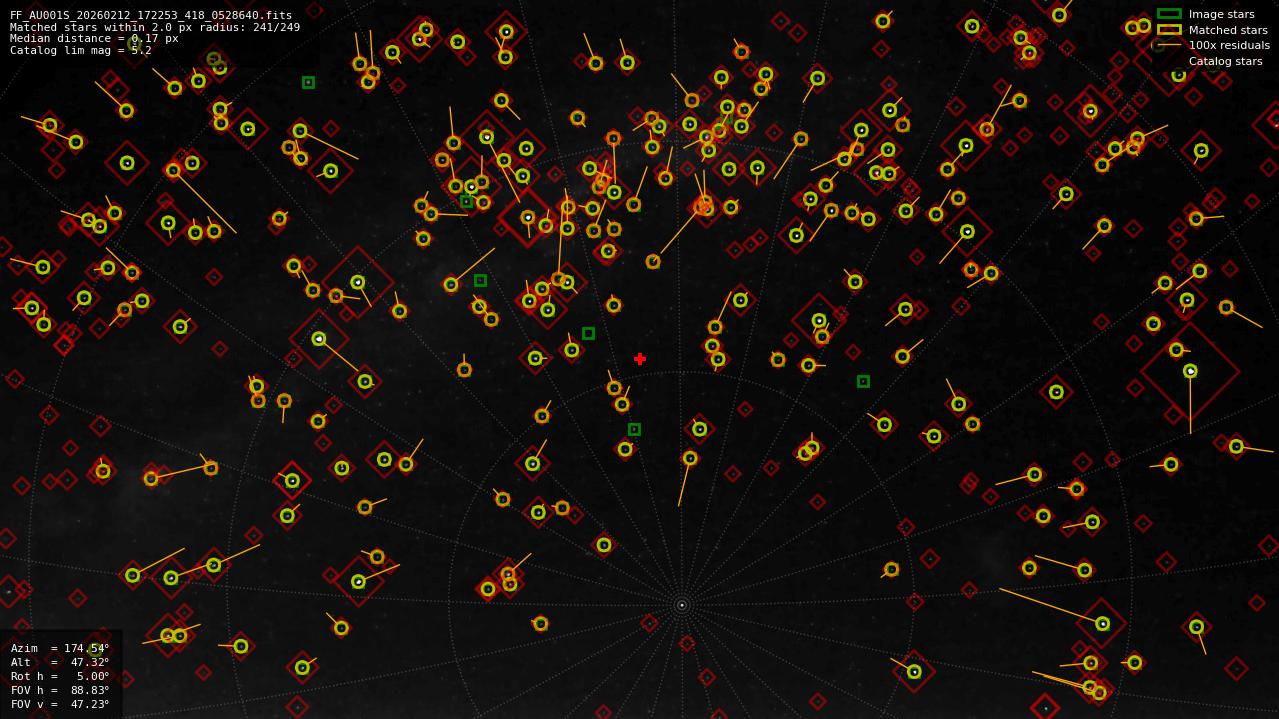
Task: Click the red cross at image center
Action: pos(640,359)
